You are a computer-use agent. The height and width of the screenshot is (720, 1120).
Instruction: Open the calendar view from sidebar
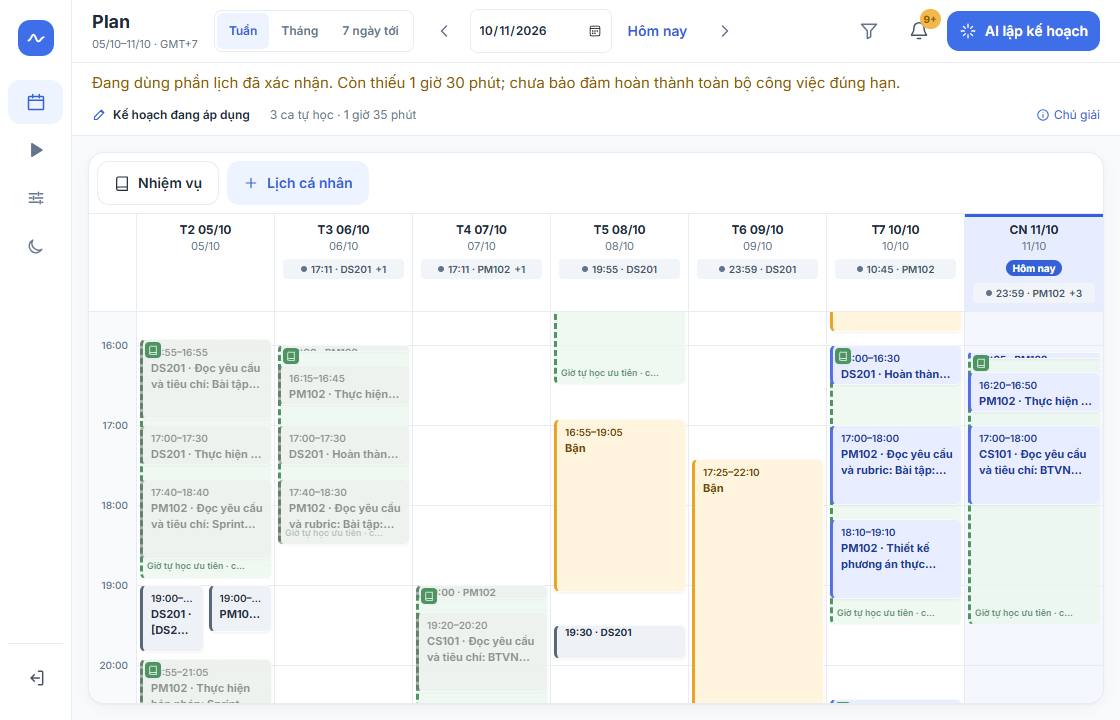pos(36,102)
